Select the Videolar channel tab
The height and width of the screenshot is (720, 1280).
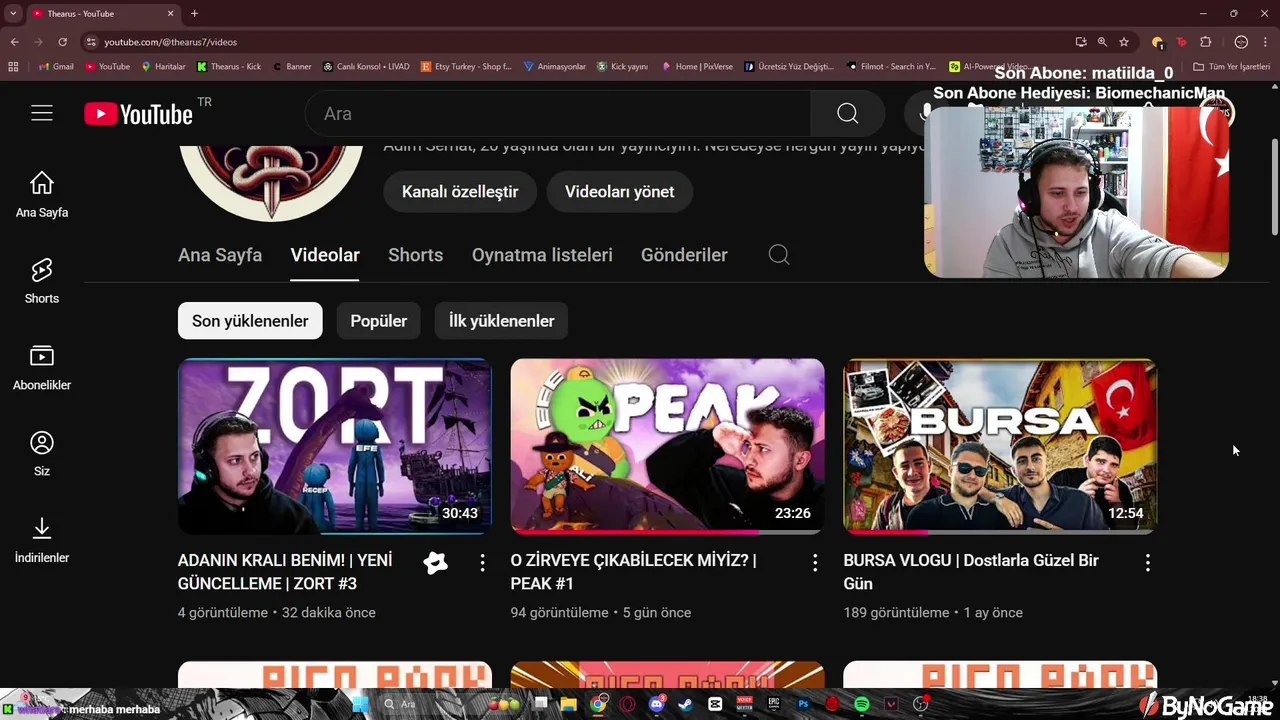pyautogui.click(x=325, y=255)
